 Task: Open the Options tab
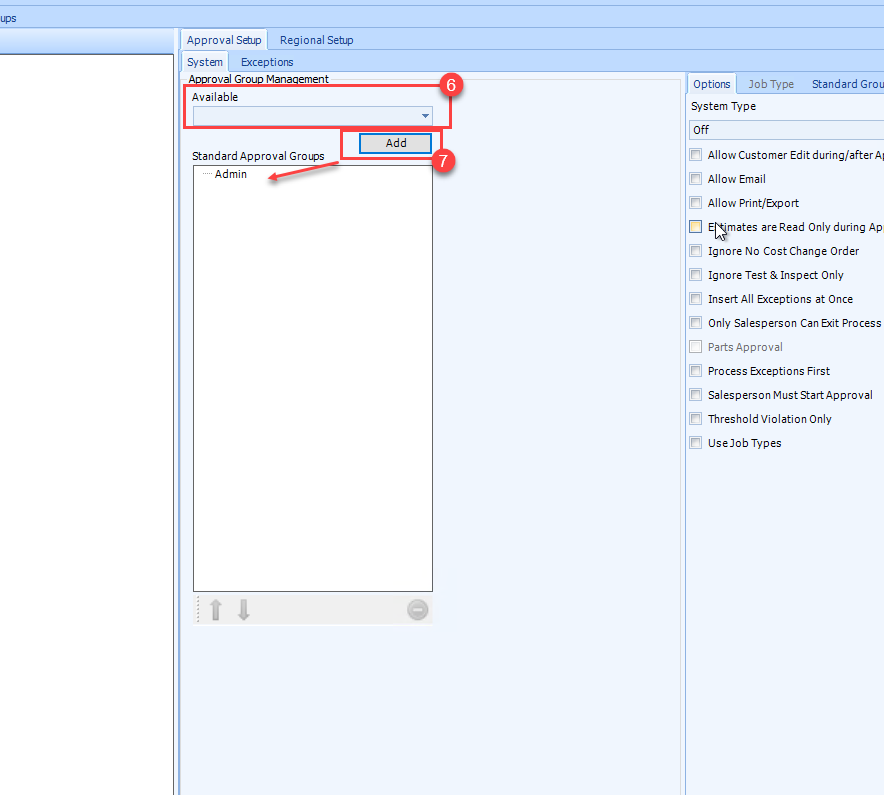pos(711,84)
